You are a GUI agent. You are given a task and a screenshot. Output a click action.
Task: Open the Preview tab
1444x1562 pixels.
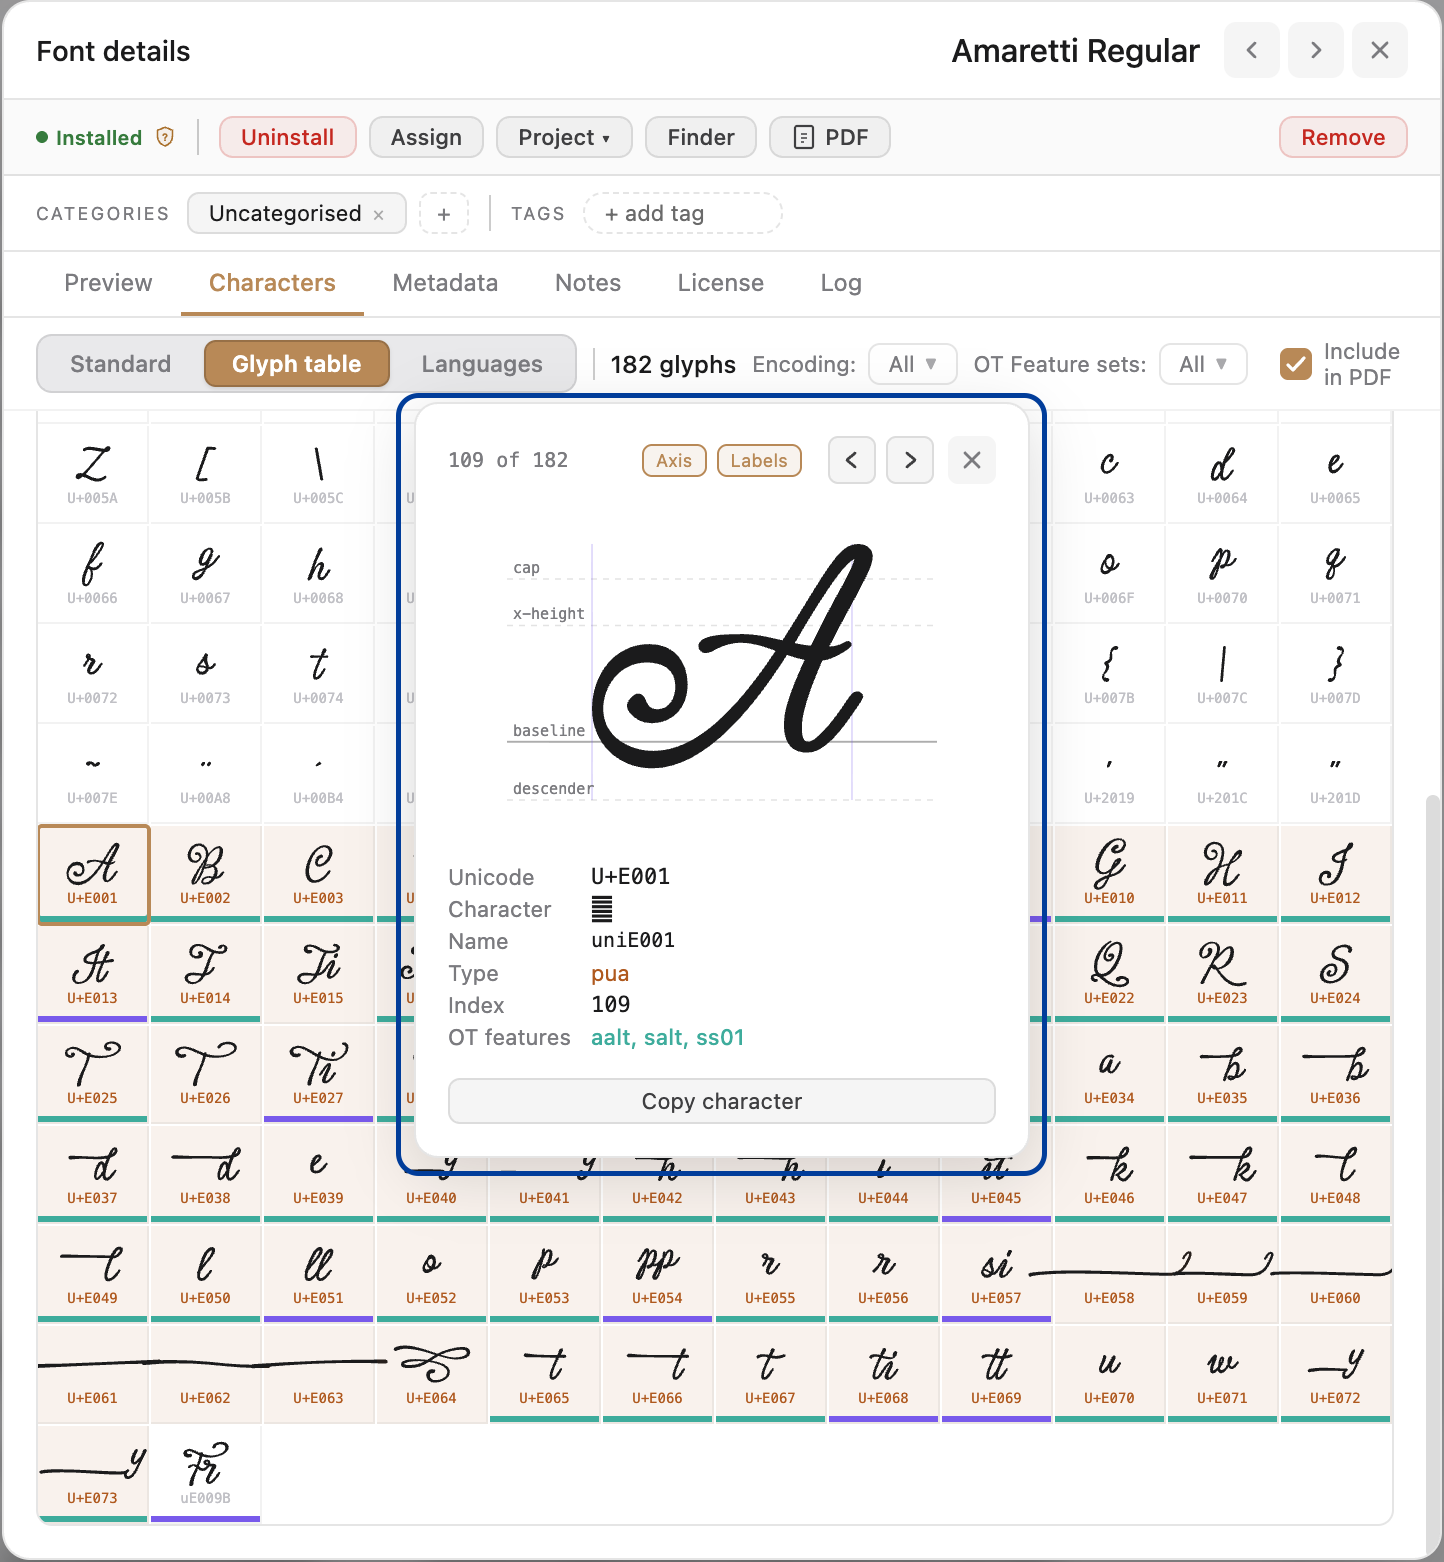click(x=108, y=283)
